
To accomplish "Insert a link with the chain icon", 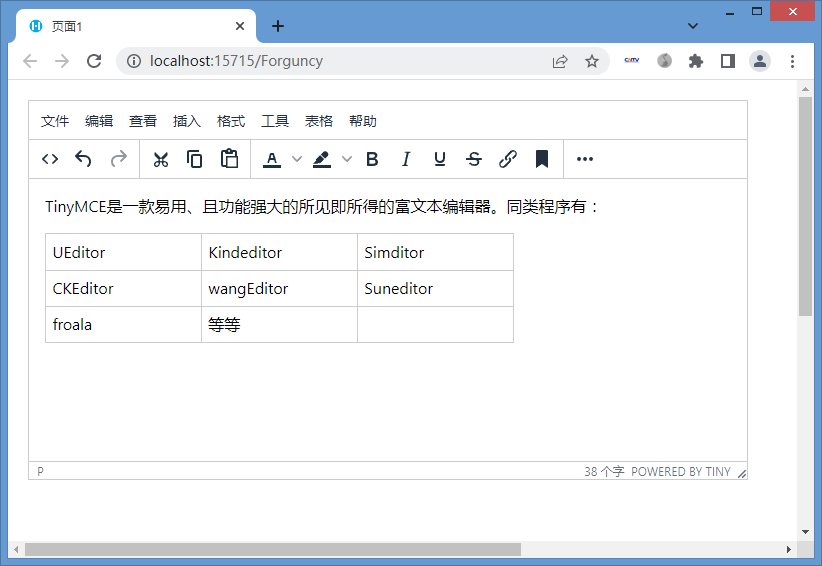I will click(x=507, y=159).
